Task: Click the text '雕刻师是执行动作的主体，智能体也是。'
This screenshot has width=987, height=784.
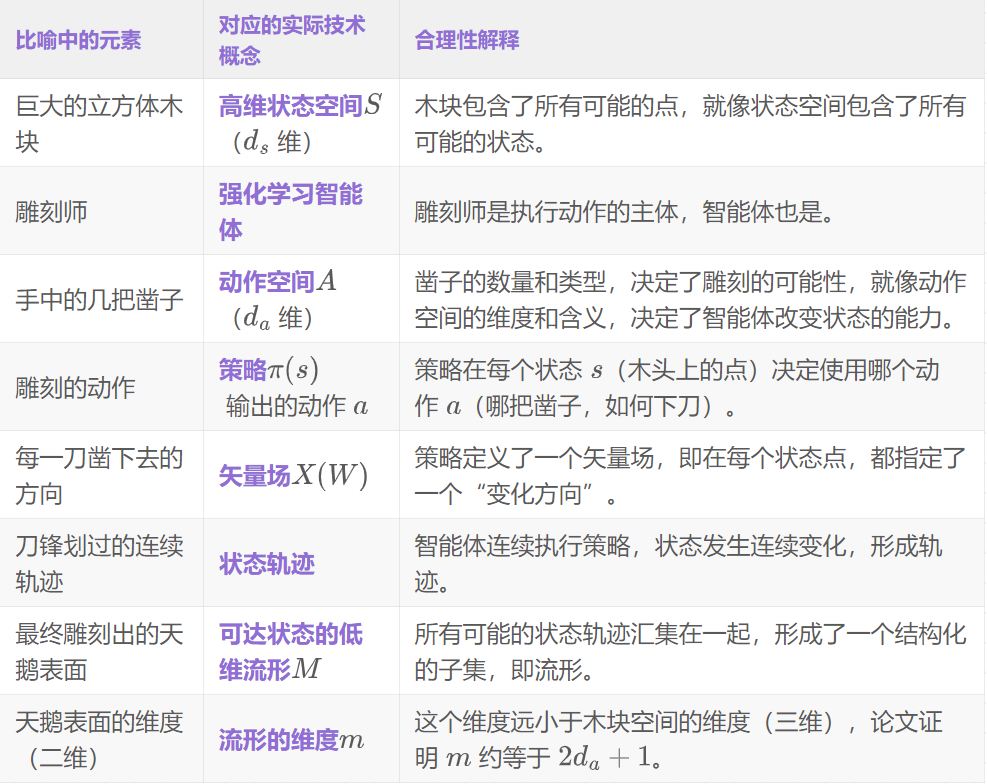Action: pyautogui.click(x=624, y=212)
